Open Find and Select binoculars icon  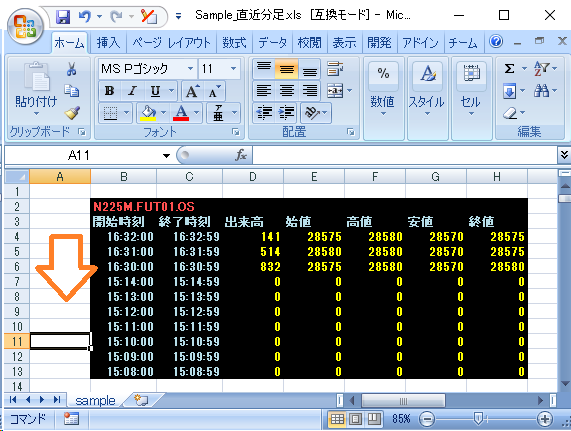pyautogui.click(x=541, y=90)
